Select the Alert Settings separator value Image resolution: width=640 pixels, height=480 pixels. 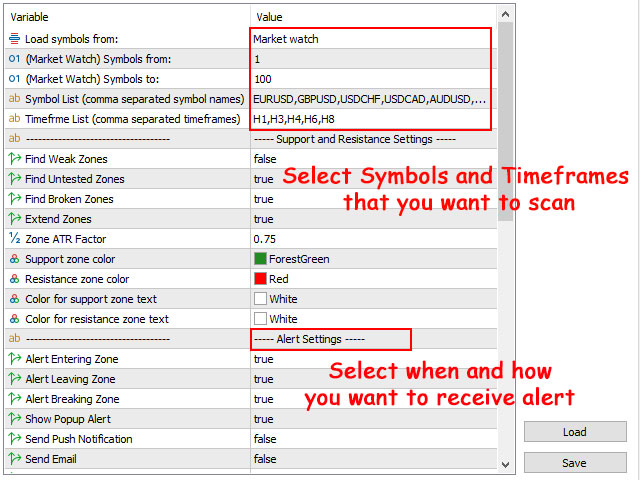pos(309,339)
